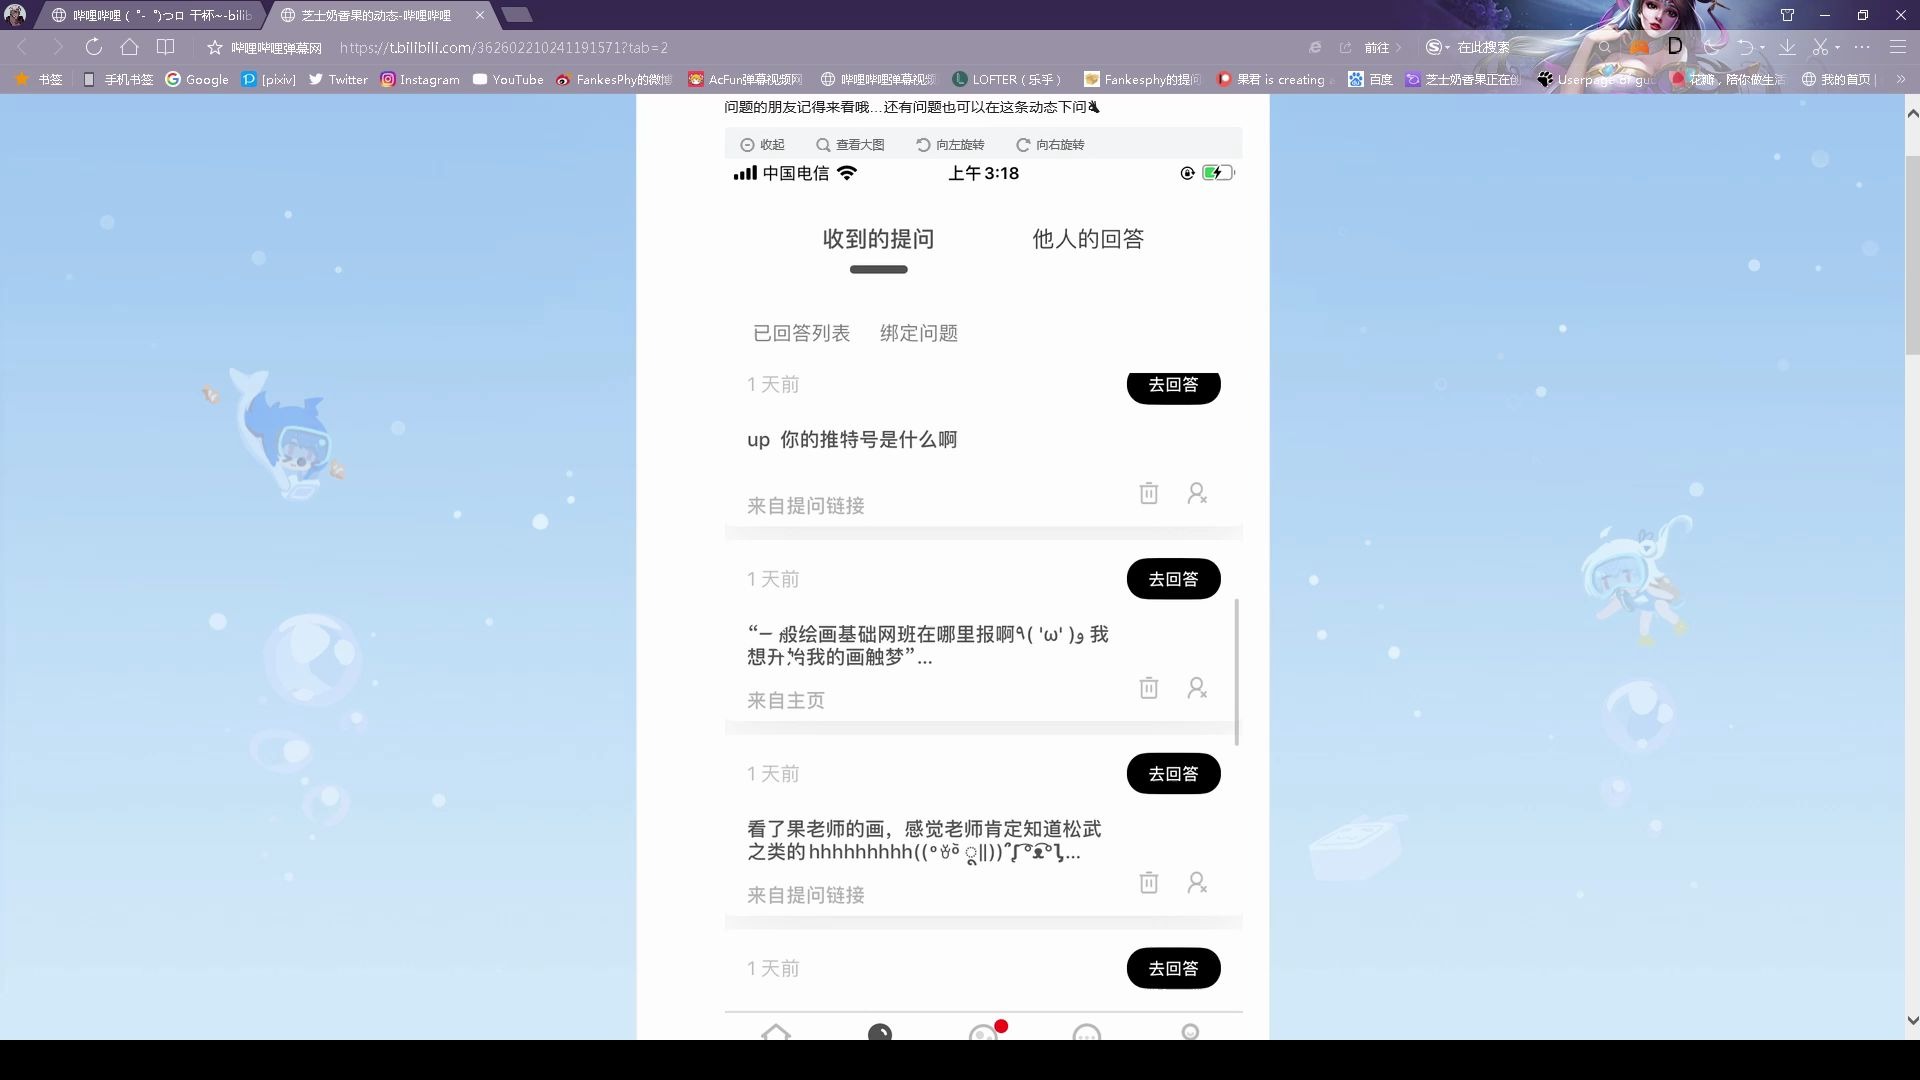Go back with the browser back arrow
This screenshot has height=1080, width=1920.
pos(22,47)
